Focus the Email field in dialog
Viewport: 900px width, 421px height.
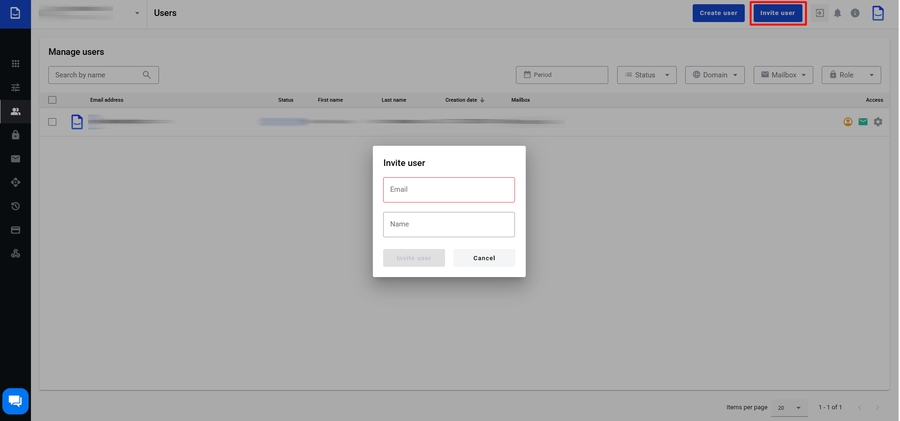coord(449,190)
